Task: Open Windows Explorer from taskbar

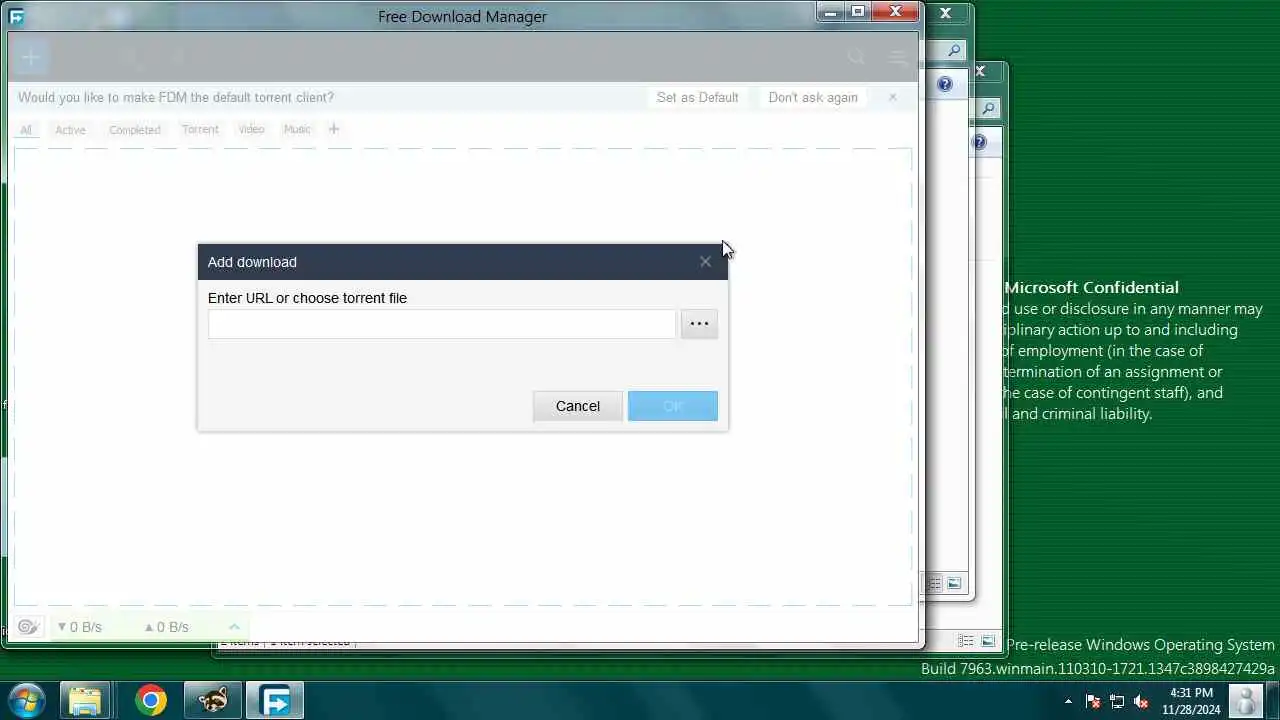Action: [x=85, y=700]
